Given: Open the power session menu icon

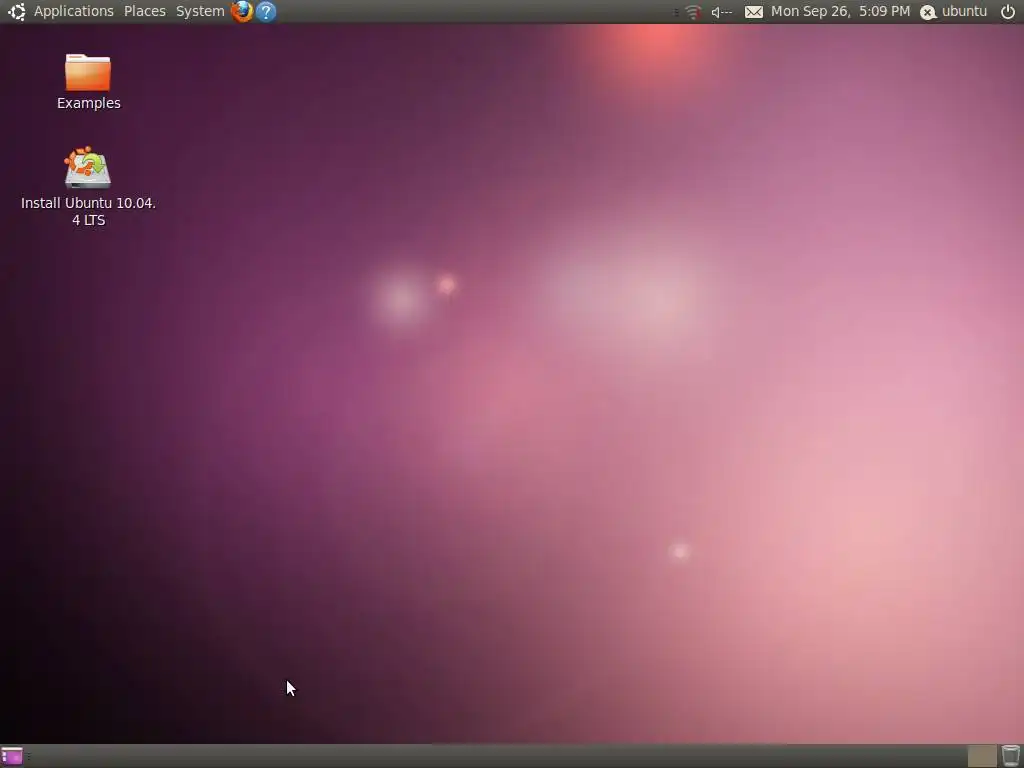Looking at the screenshot, I should [x=1008, y=12].
